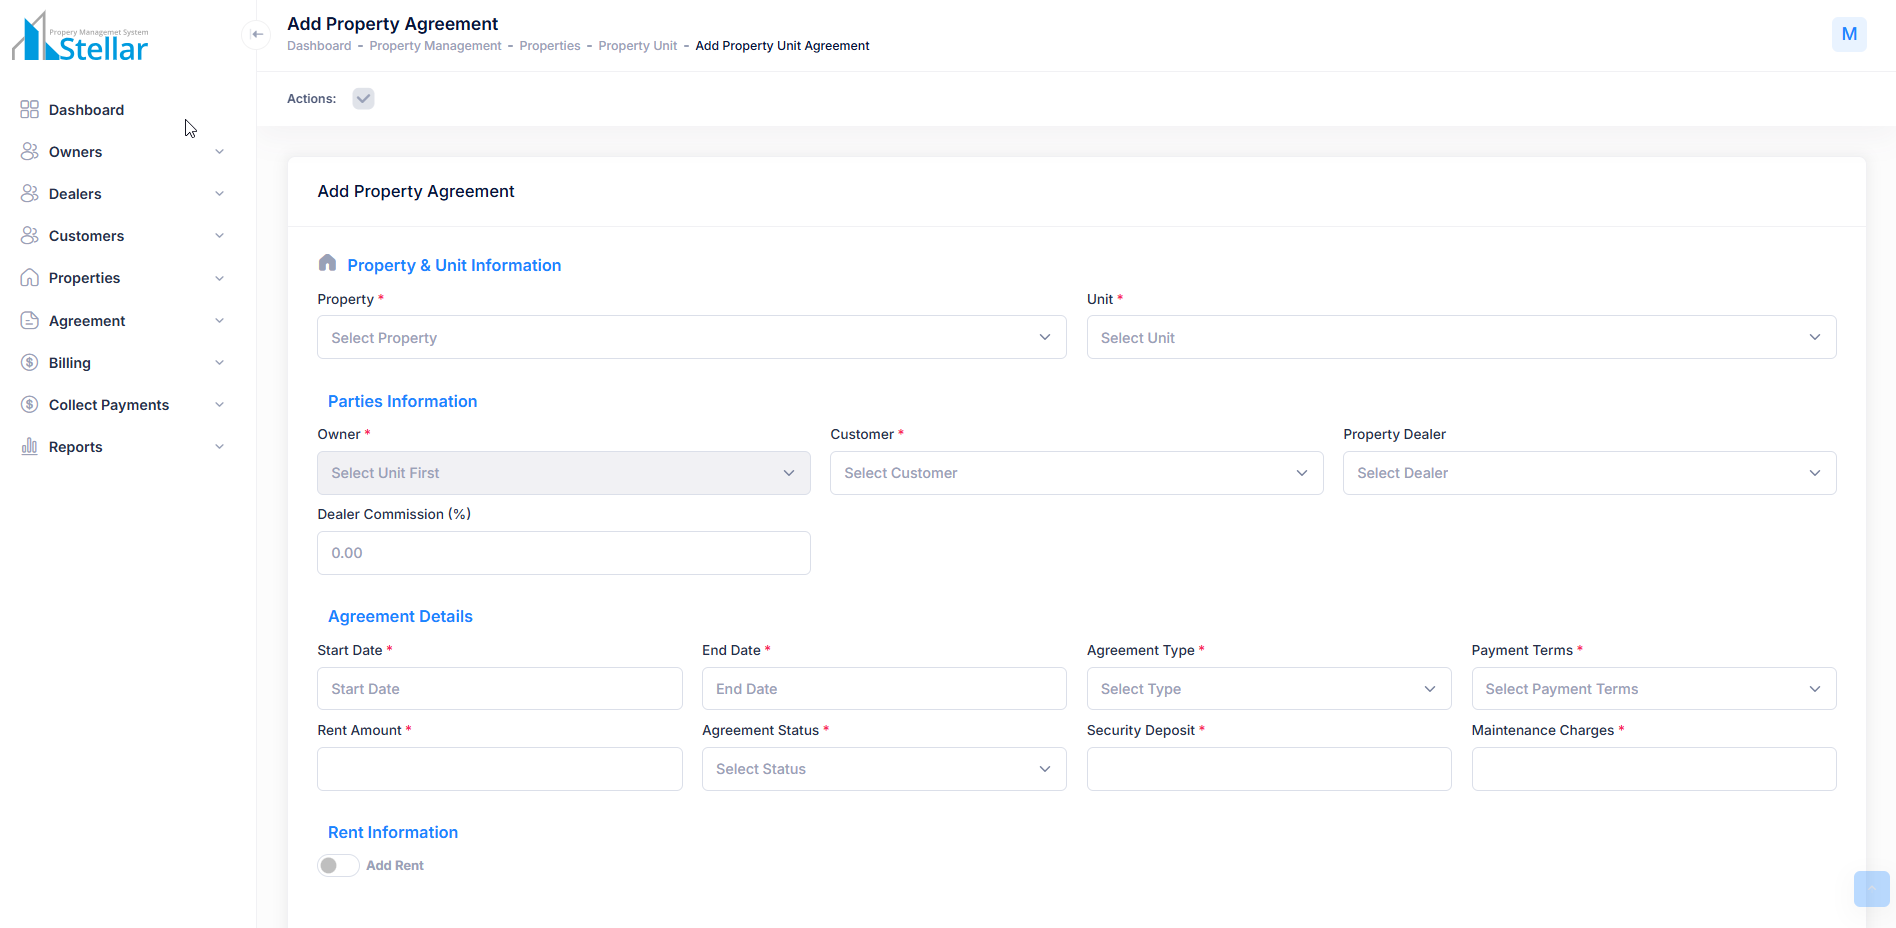Open the Select Payment Terms dropdown

tap(1653, 689)
